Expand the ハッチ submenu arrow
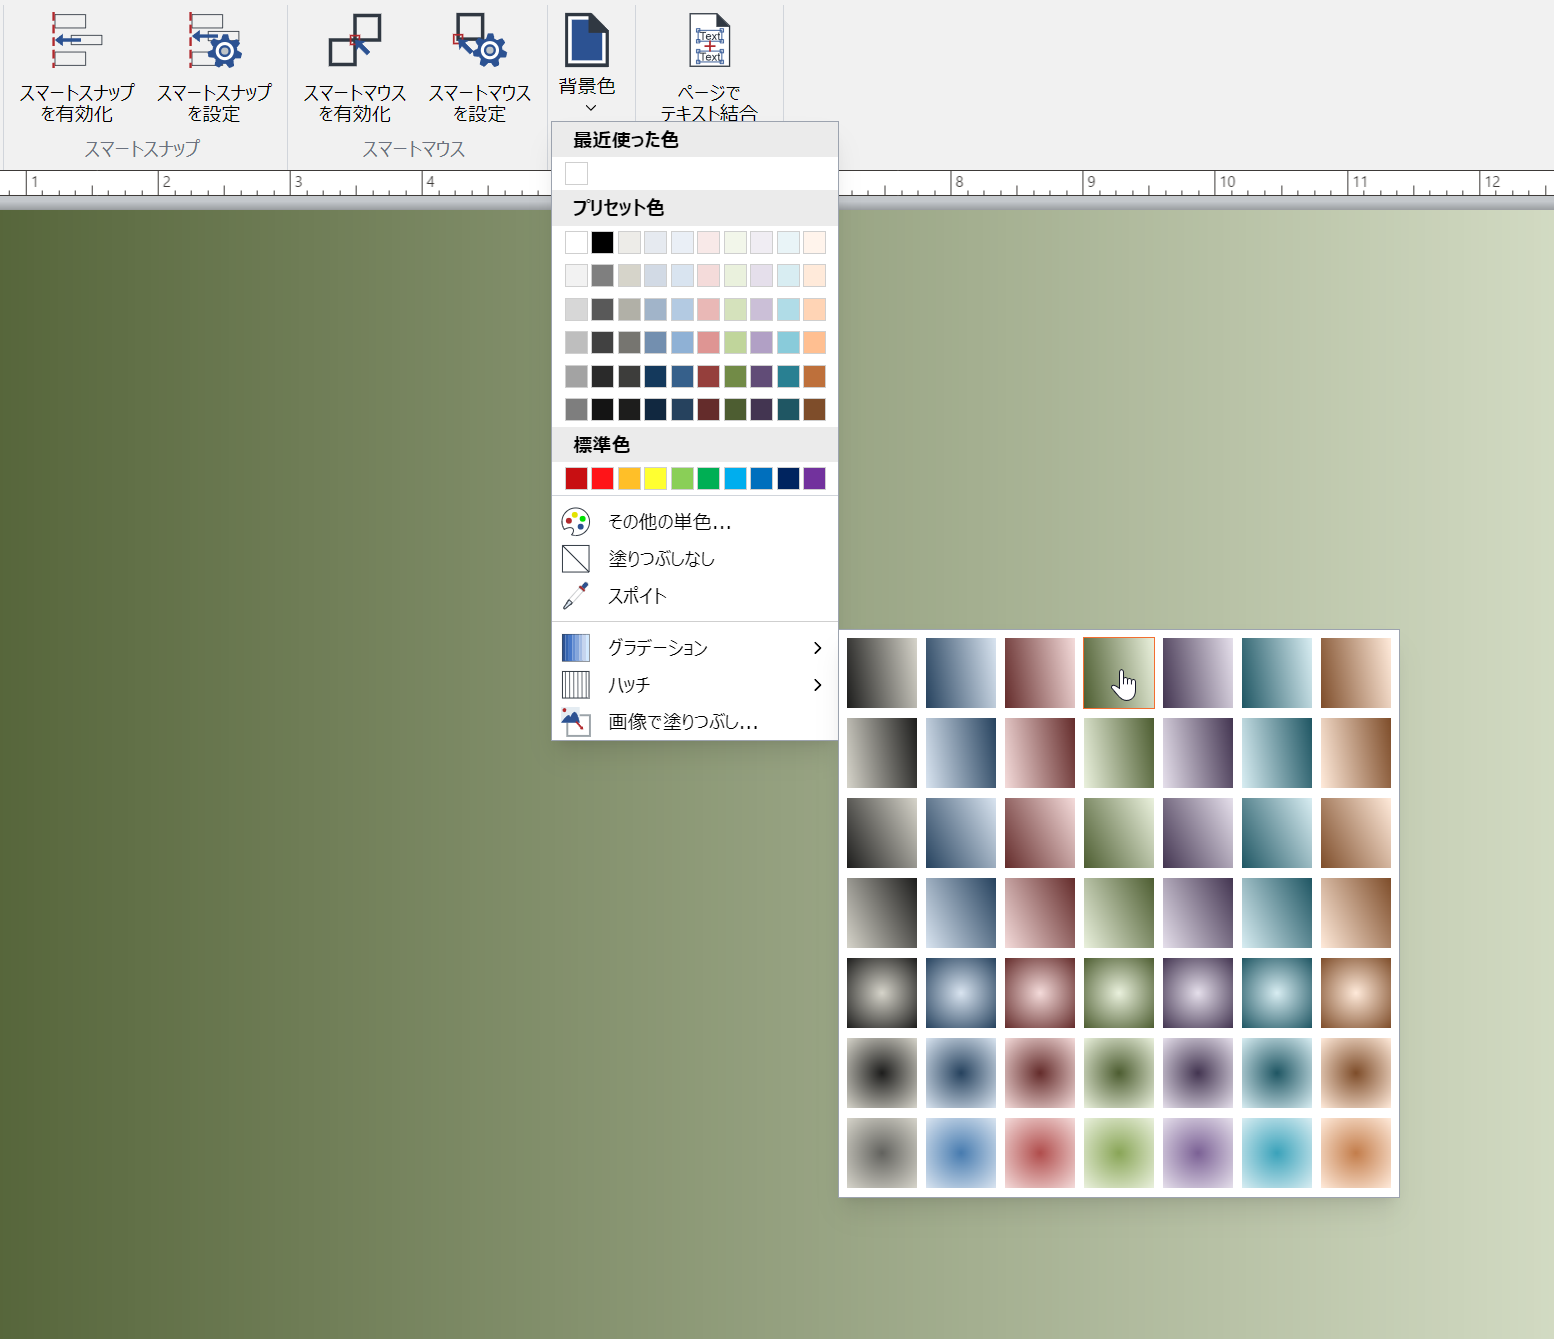This screenshot has width=1554, height=1339. (x=818, y=685)
